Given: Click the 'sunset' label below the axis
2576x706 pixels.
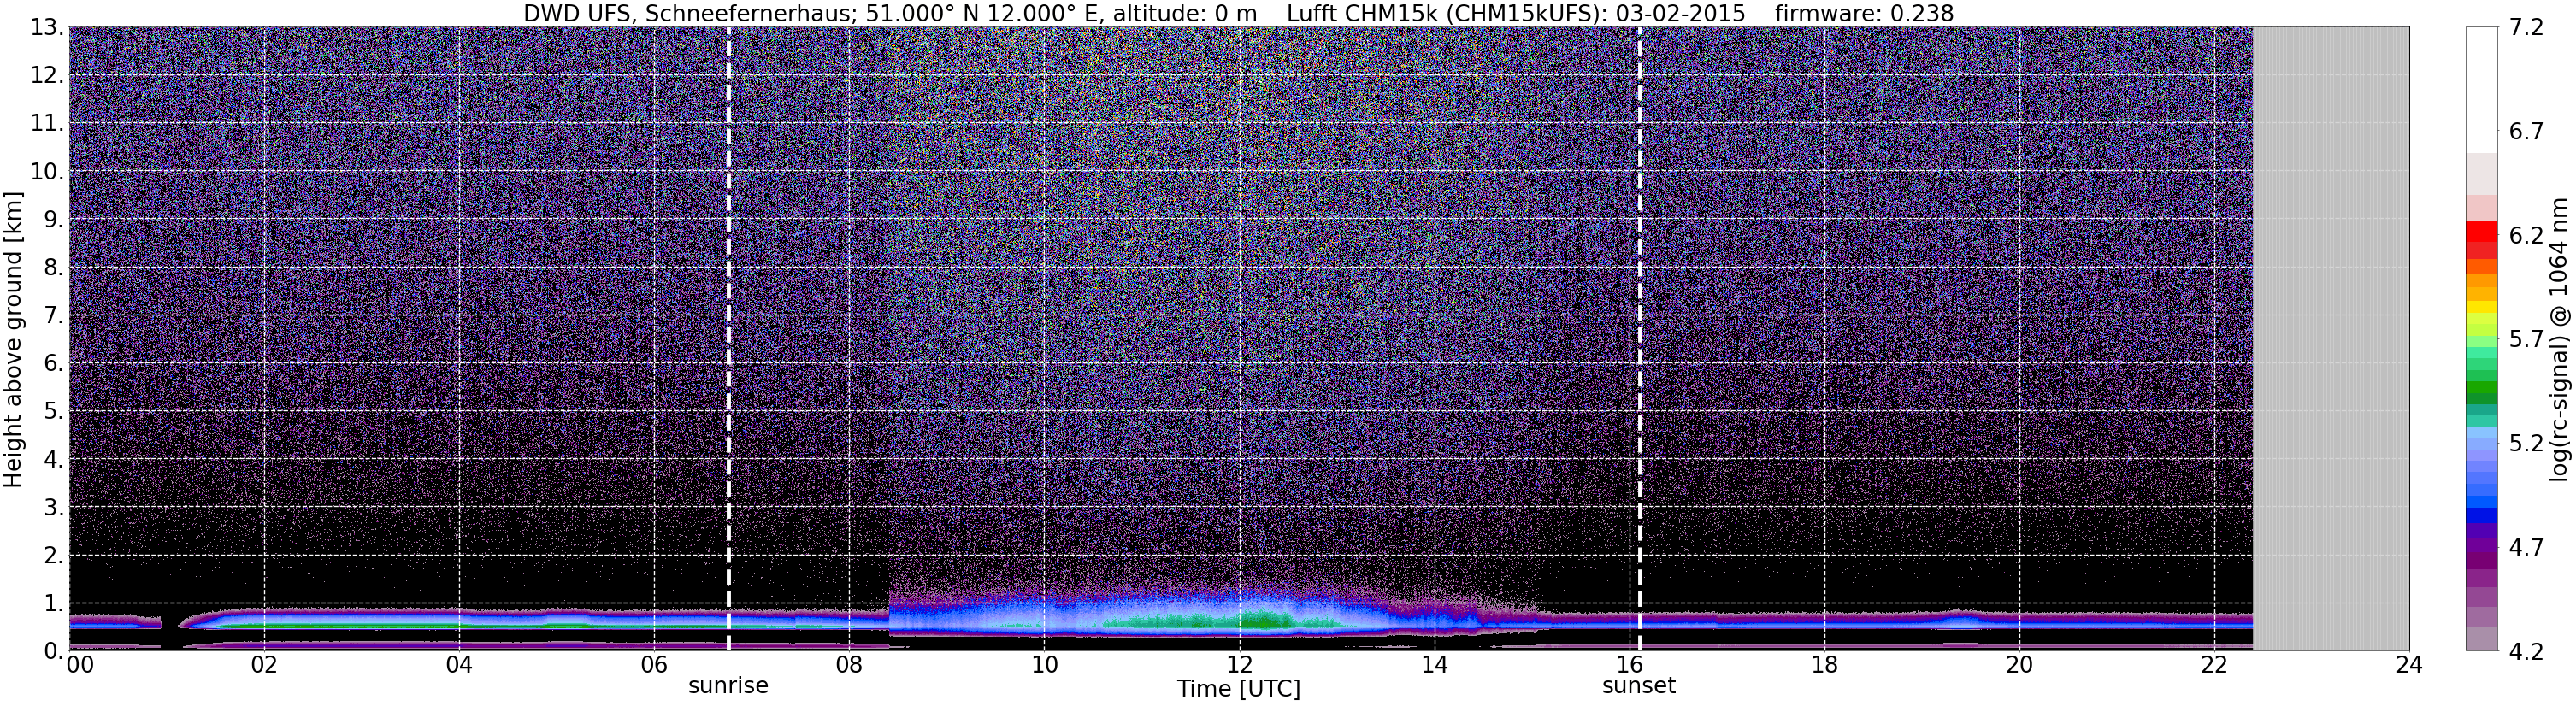Looking at the screenshot, I should point(1639,686).
